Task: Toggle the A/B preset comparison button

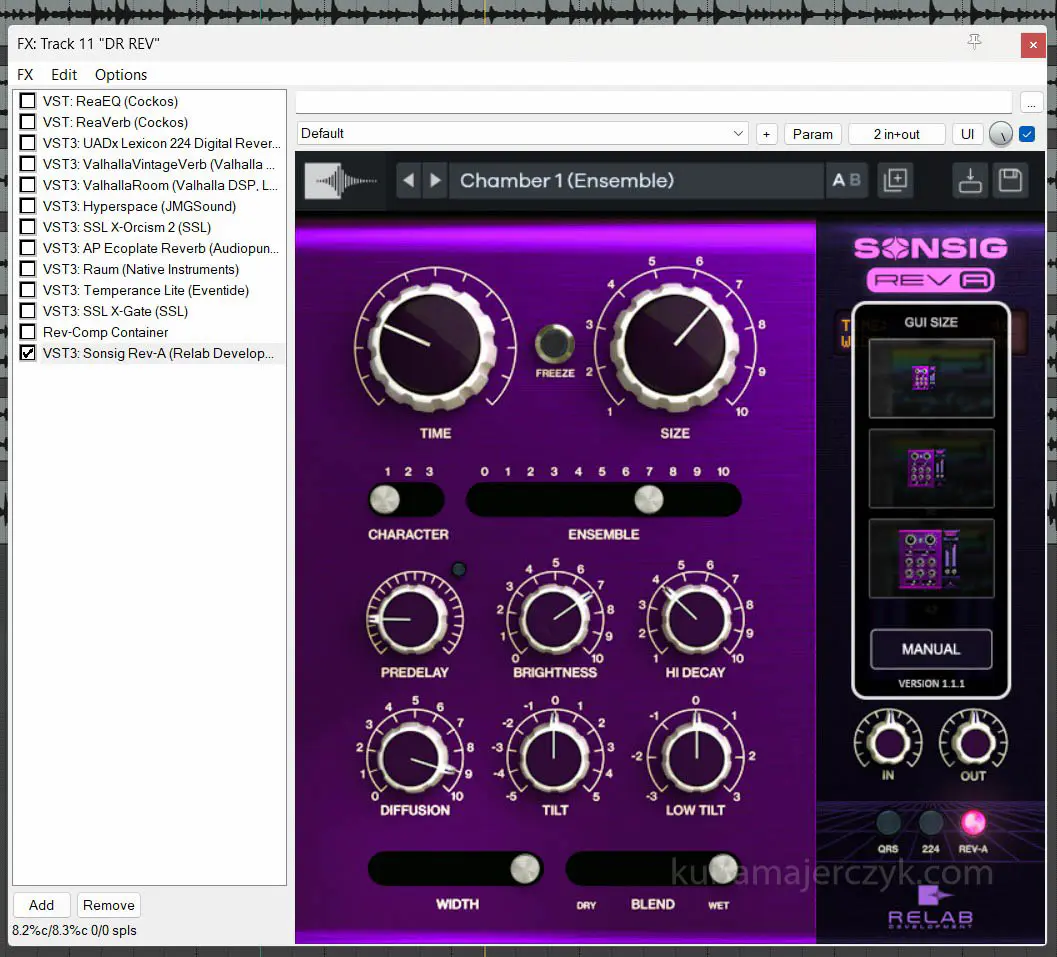Action: pyautogui.click(x=846, y=181)
